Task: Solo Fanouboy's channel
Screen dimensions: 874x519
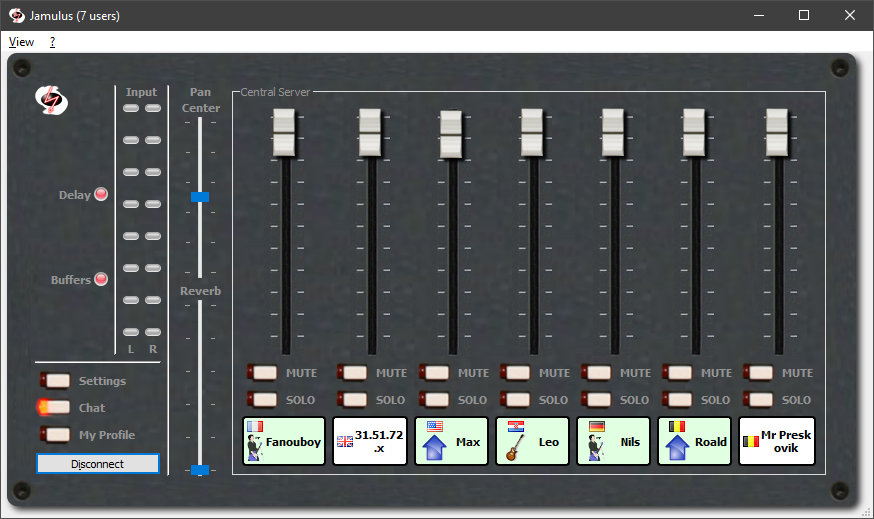Action: tap(263, 399)
